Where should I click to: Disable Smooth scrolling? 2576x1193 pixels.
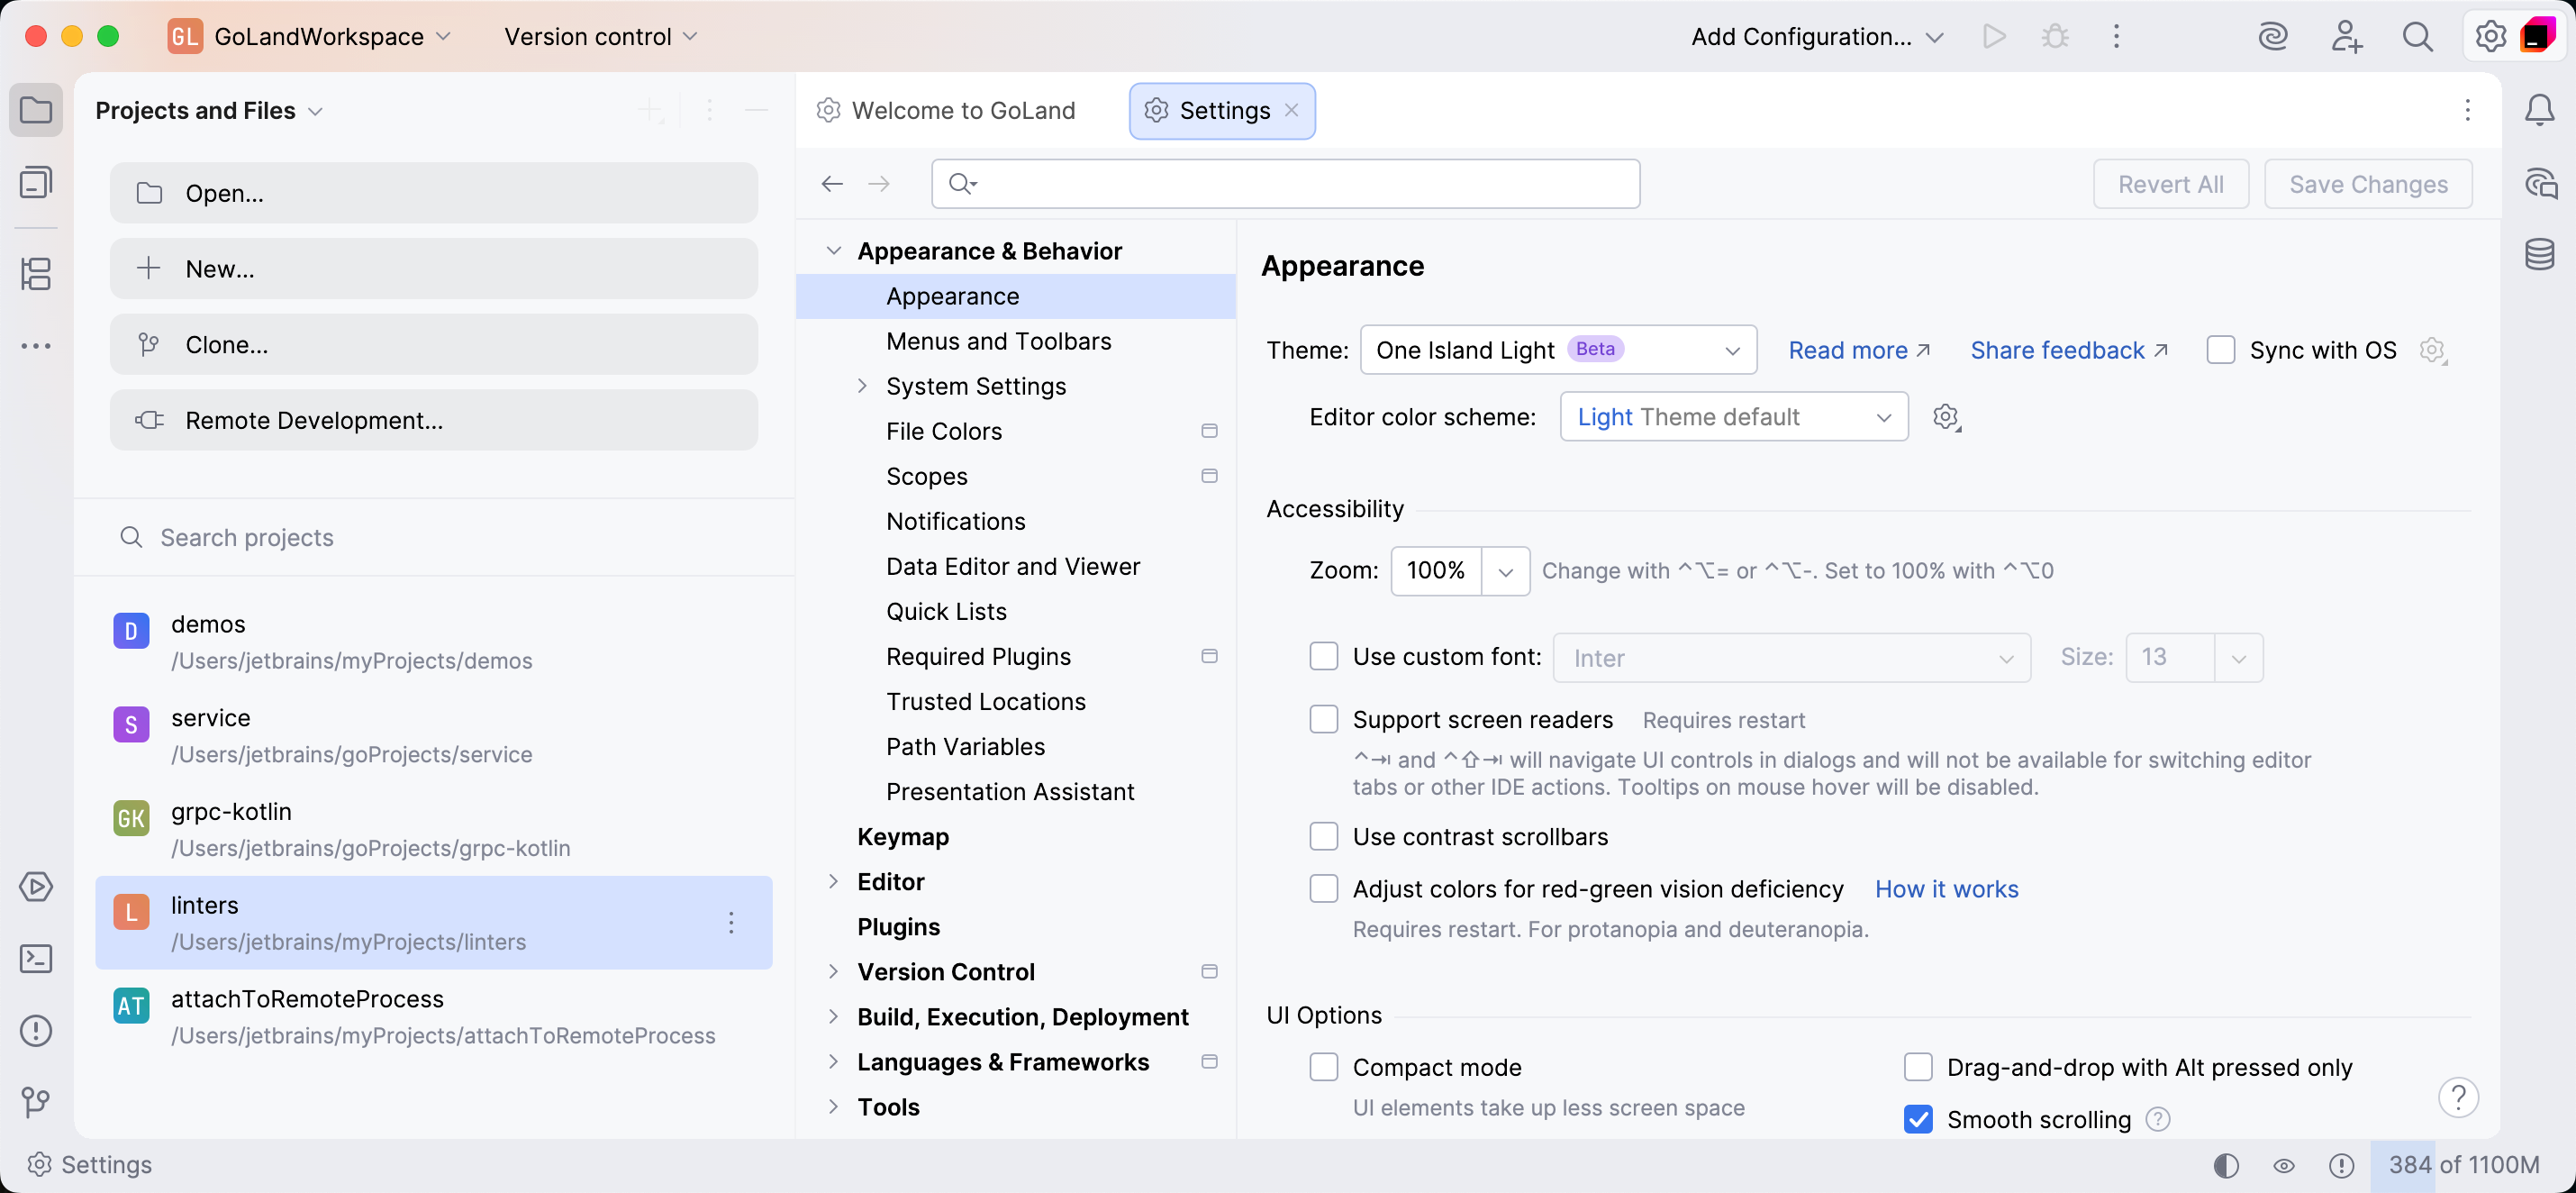[1918, 1119]
